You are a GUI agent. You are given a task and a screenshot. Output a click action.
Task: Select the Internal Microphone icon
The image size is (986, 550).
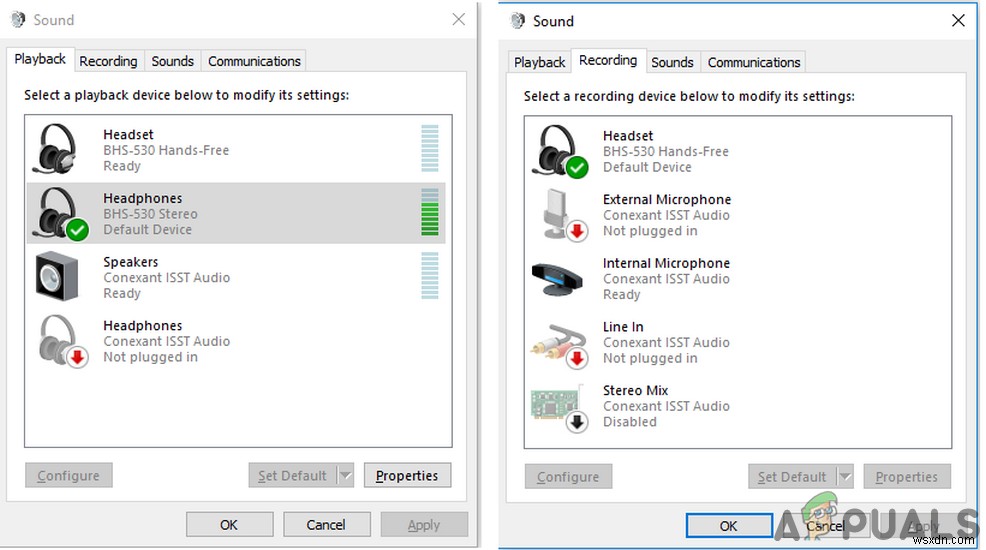(x=557, y=279)
